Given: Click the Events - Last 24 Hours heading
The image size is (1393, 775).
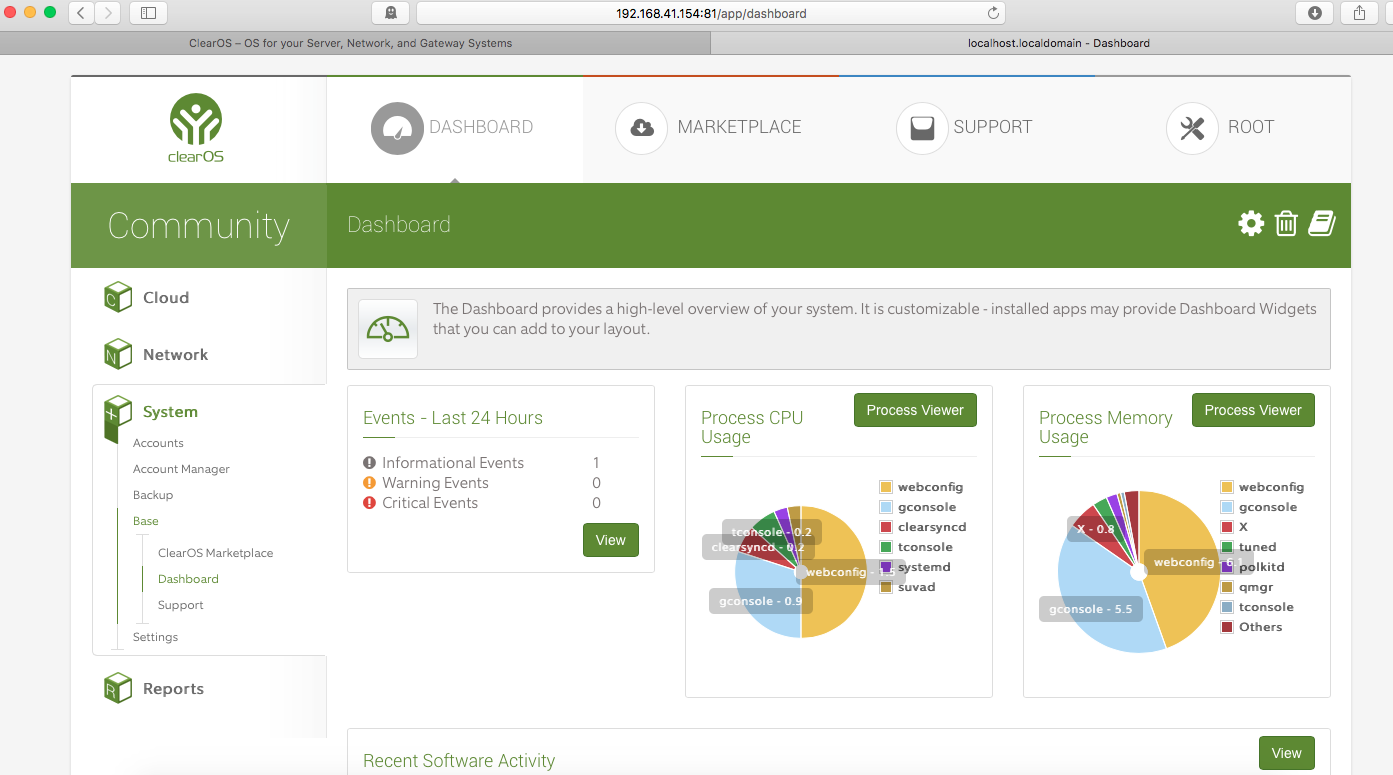Looking at the screenshot, I should [x=453, y=418].
